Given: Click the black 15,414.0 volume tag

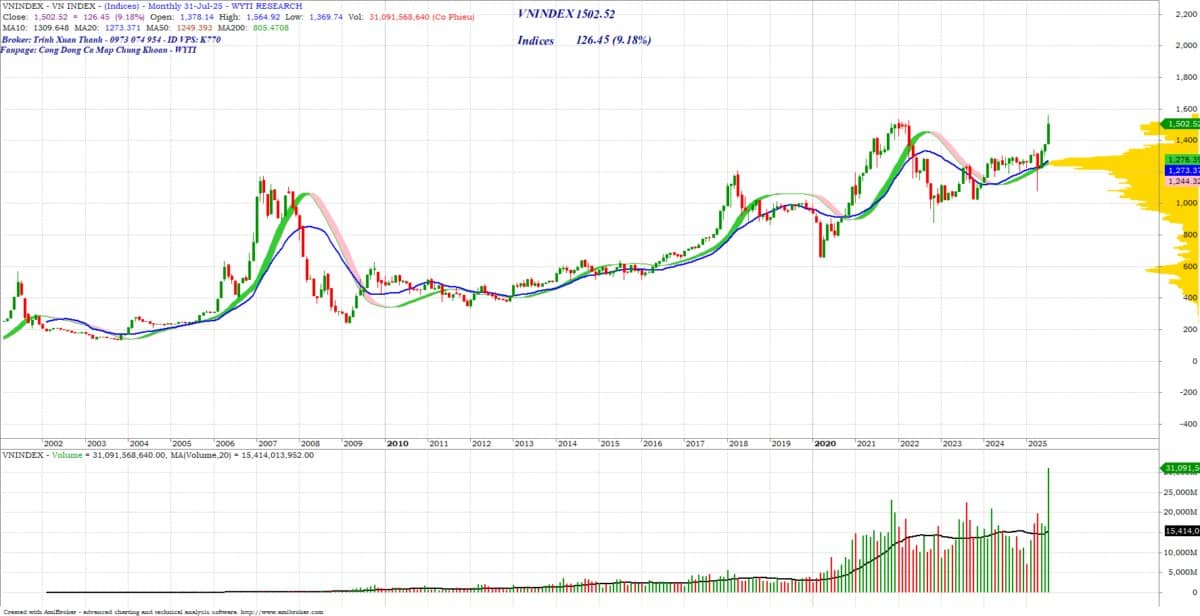Looking at the screenshot, I should click(1181, 531).
